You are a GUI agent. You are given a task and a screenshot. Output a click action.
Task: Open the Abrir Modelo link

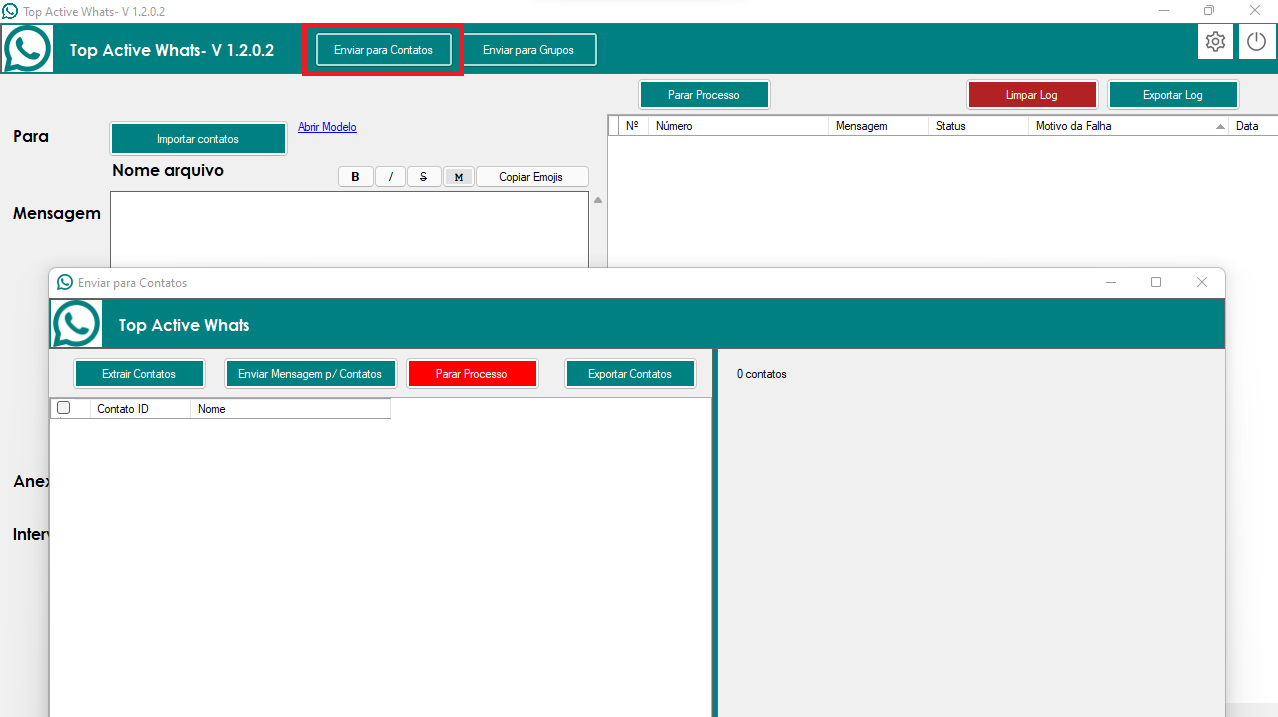[x=327, y=127]
